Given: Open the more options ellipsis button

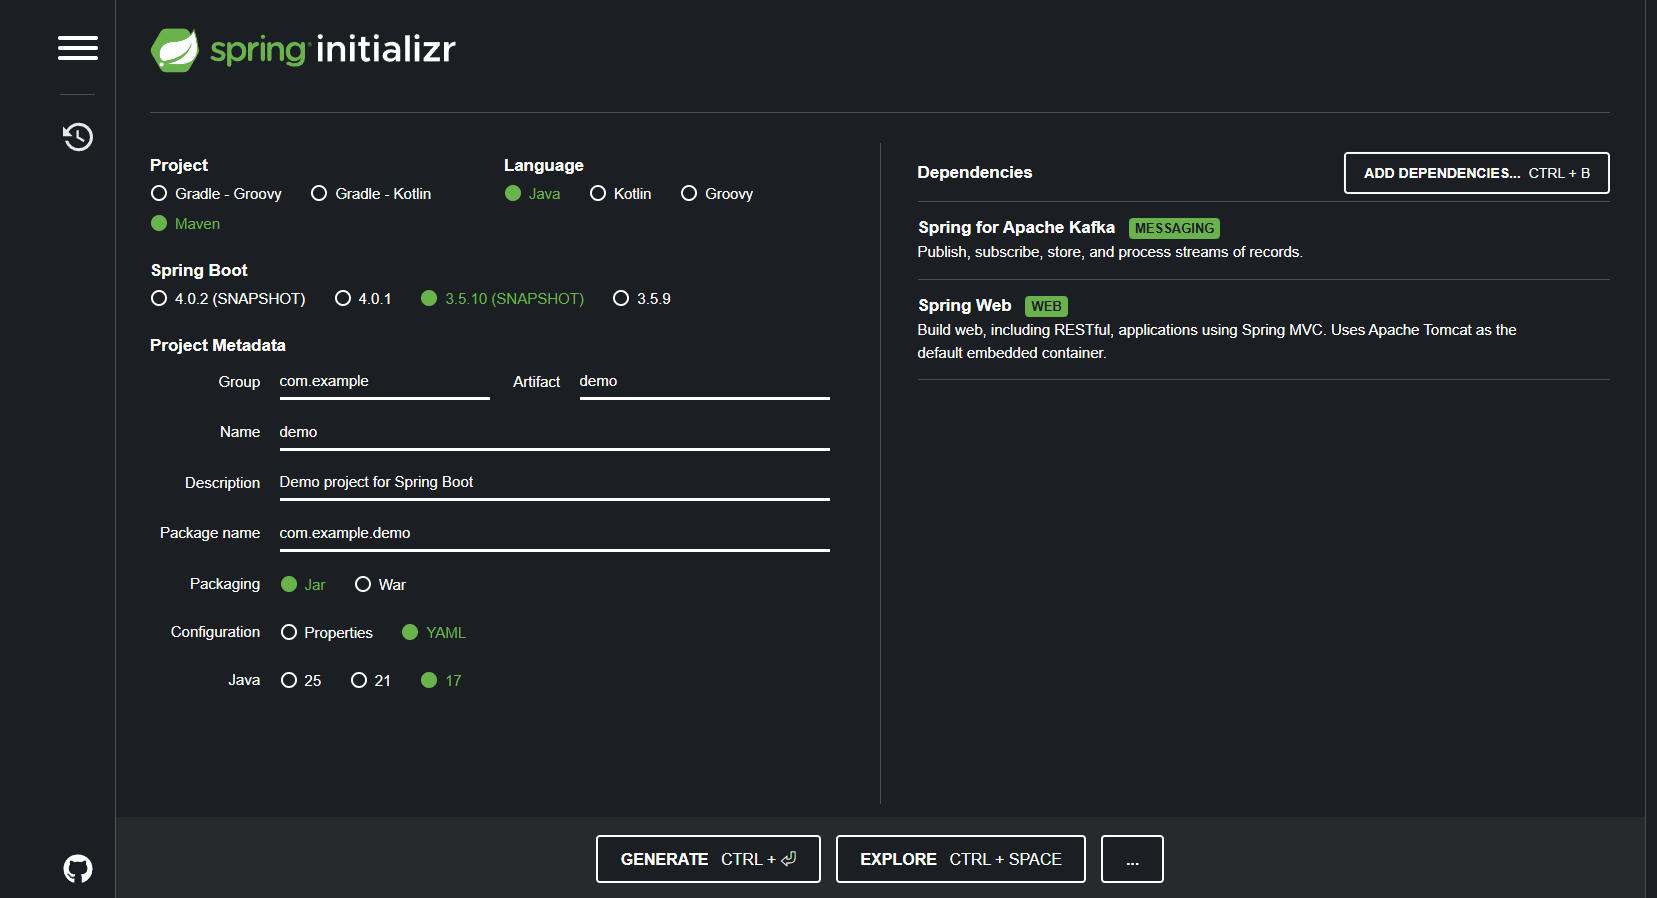Looking at the screenshot, I should pos(1132,859).
